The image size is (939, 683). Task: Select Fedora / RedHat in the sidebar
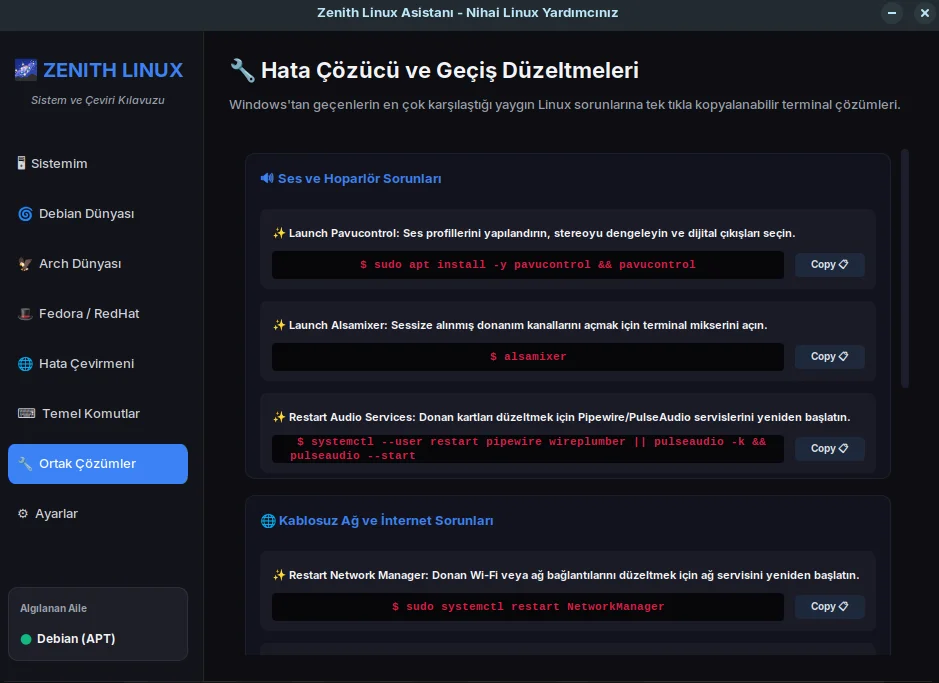(x=98, y=314)
